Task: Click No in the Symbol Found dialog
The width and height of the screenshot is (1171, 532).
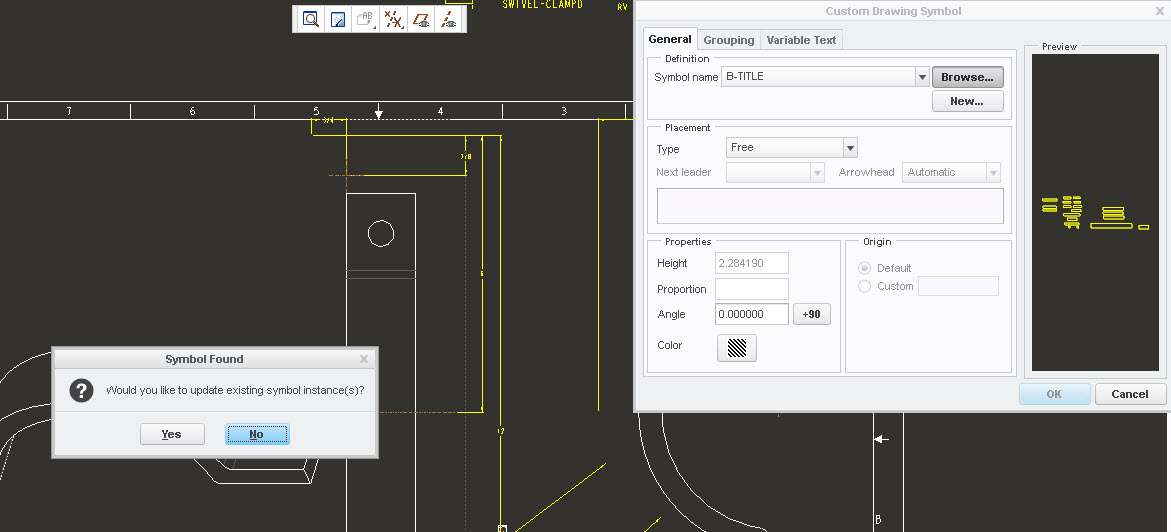Action: click(257, 434)
